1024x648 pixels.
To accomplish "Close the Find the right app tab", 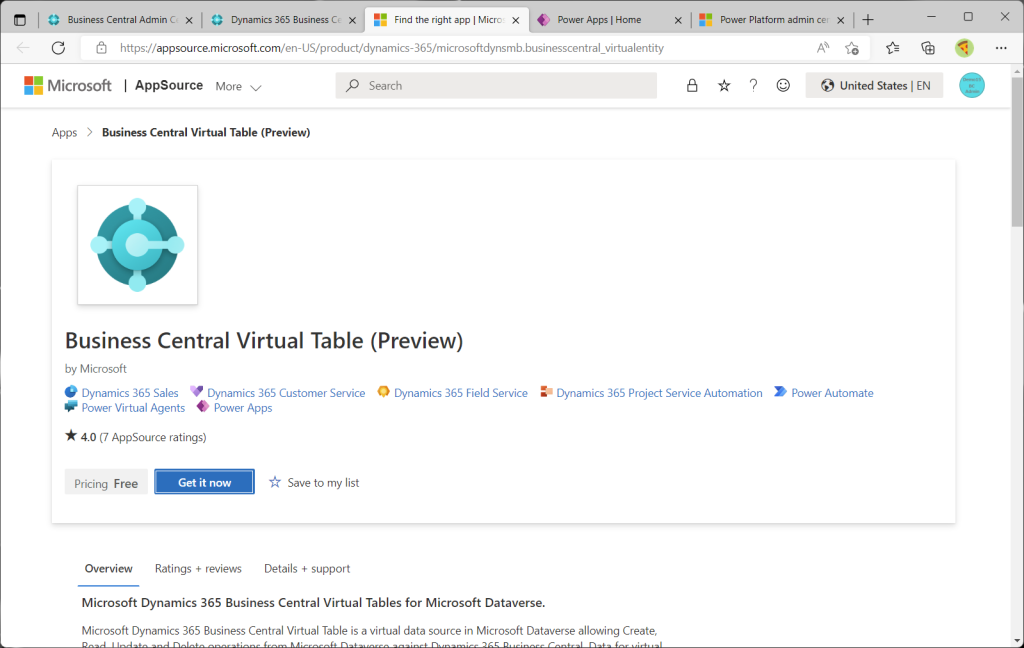I will 516,20.
